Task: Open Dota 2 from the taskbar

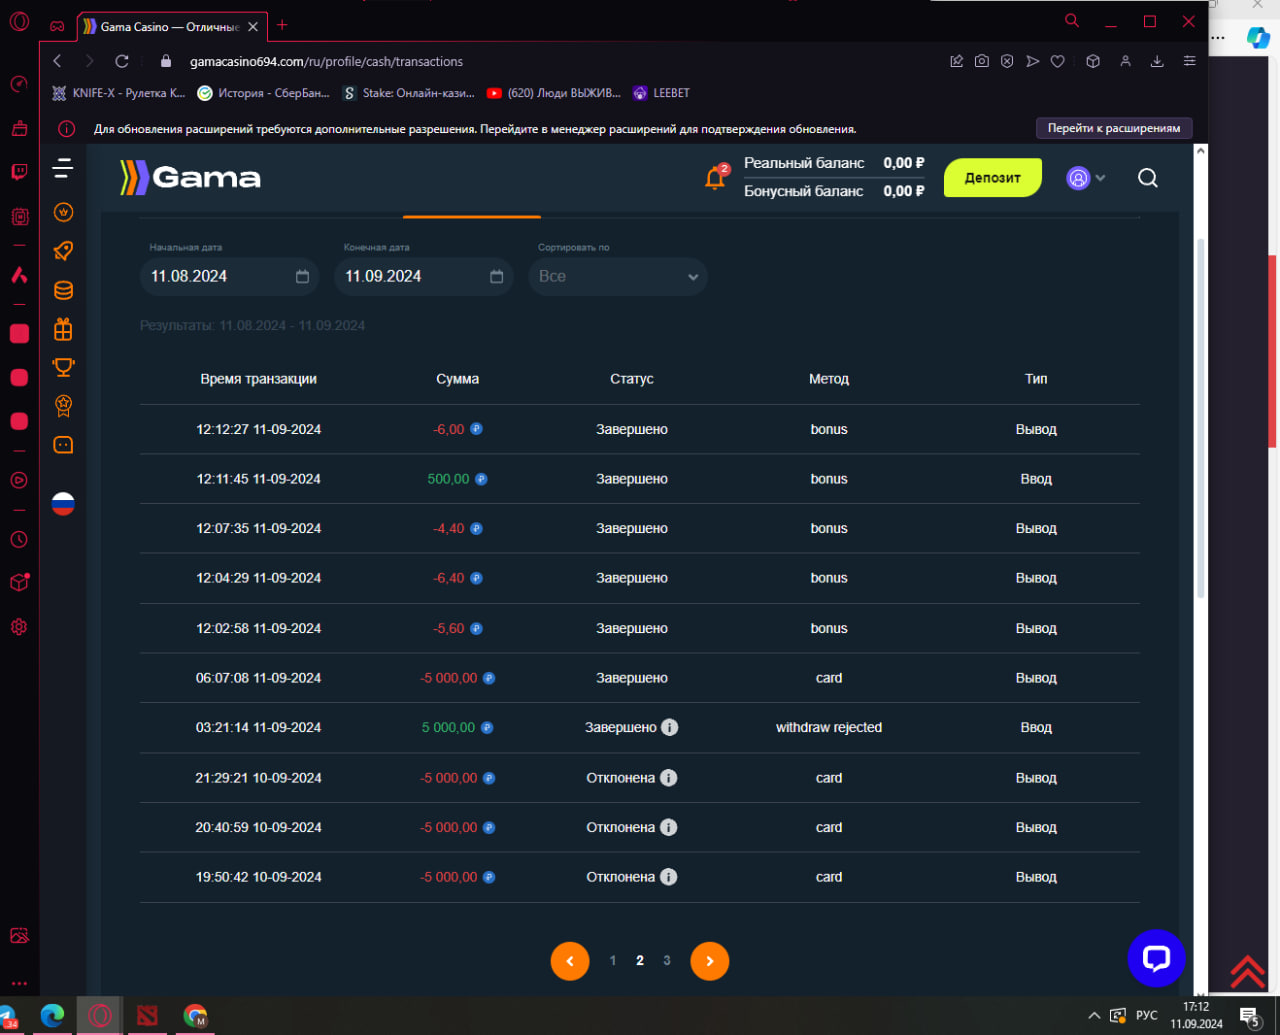Action: tap(147, 1016)
